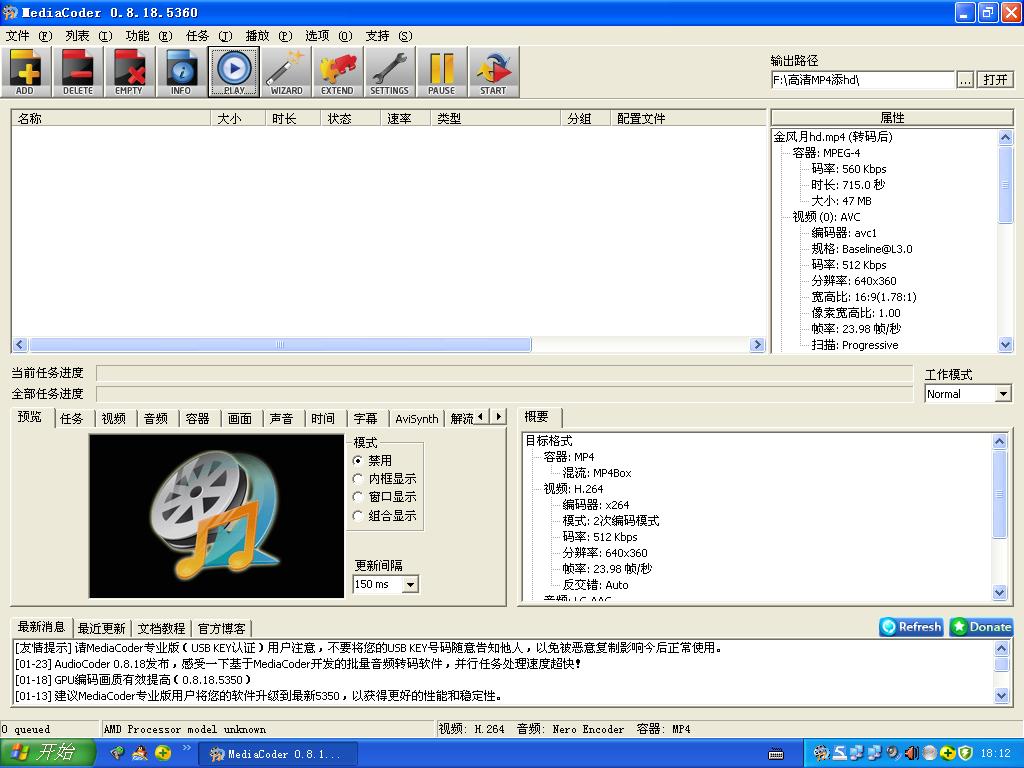Click the START transcoding icon
1024x768 pixels.
pos(494,72)
